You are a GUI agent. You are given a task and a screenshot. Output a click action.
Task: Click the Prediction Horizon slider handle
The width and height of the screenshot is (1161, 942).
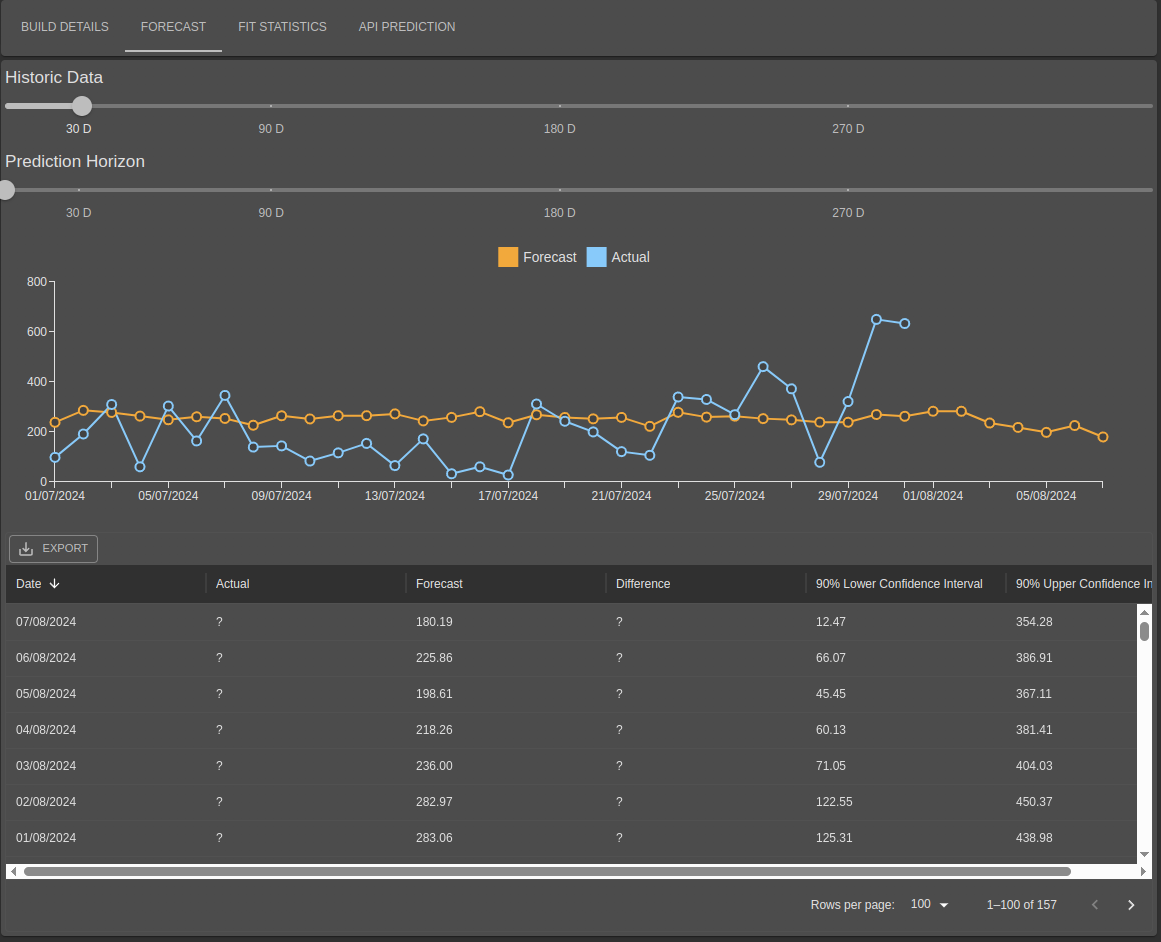click(6, 190)
